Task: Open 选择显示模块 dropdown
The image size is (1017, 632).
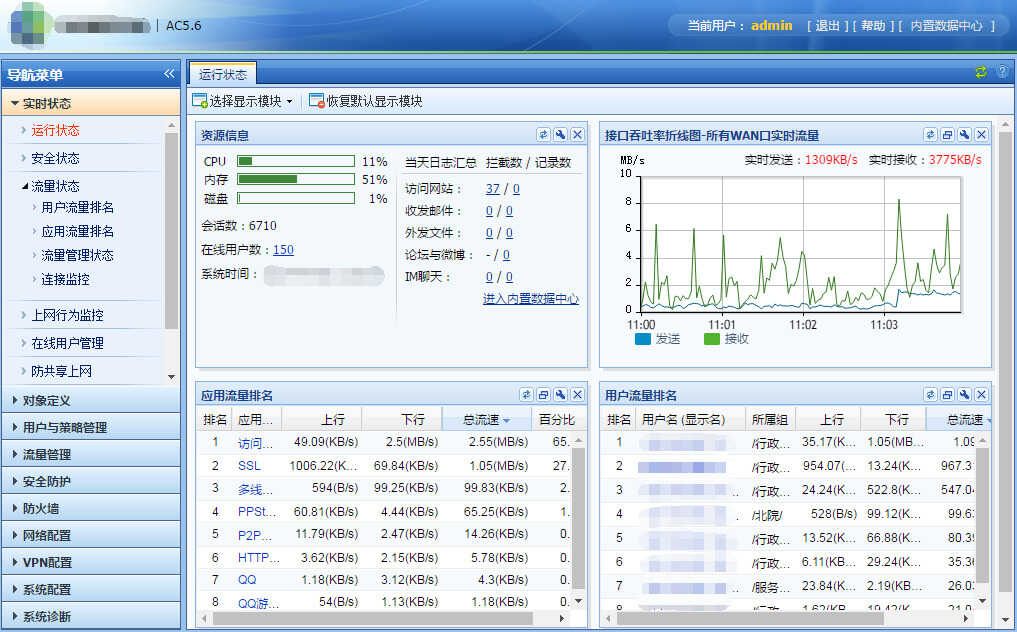Action: tap(243, 101)
